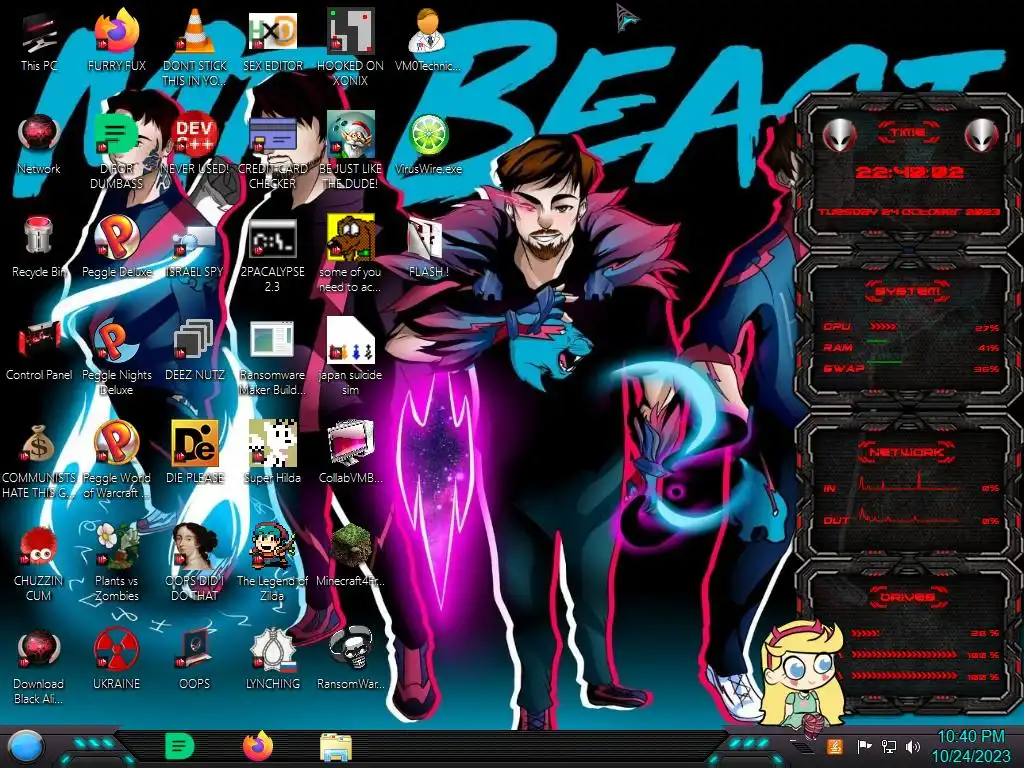Open Ransomware Maker Build... icon
The image size is (1024, 768).
(272, 341)
